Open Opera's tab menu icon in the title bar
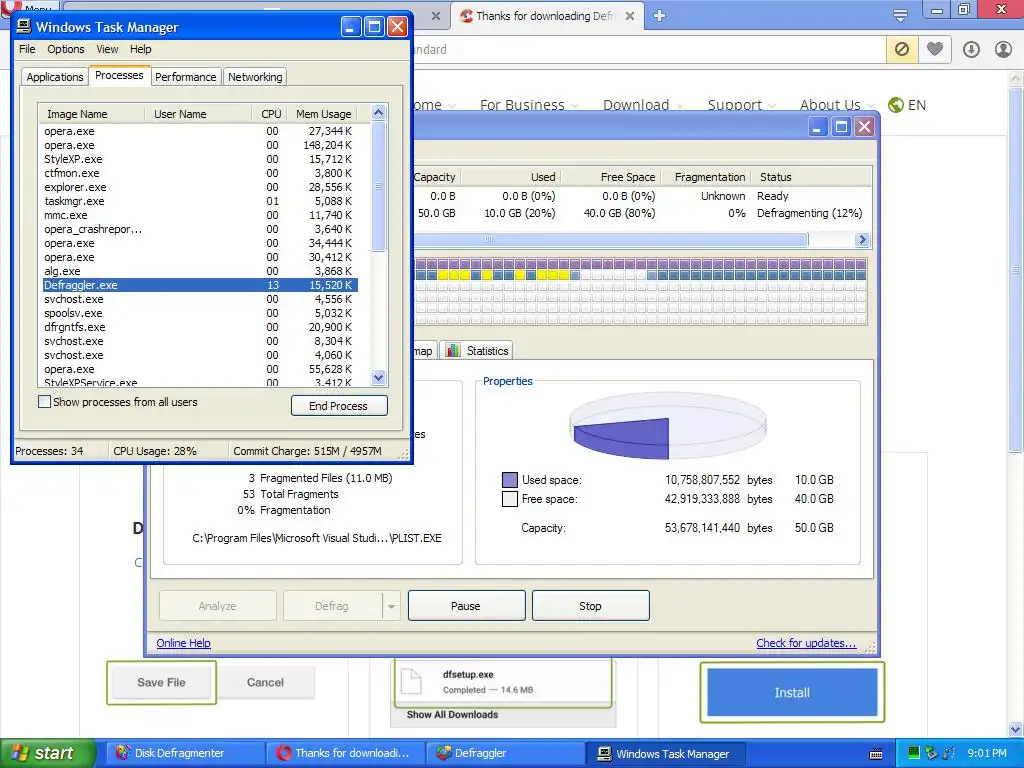Image resolution: width=1024 pixels, height=768 pixels. tap(900, 15)
